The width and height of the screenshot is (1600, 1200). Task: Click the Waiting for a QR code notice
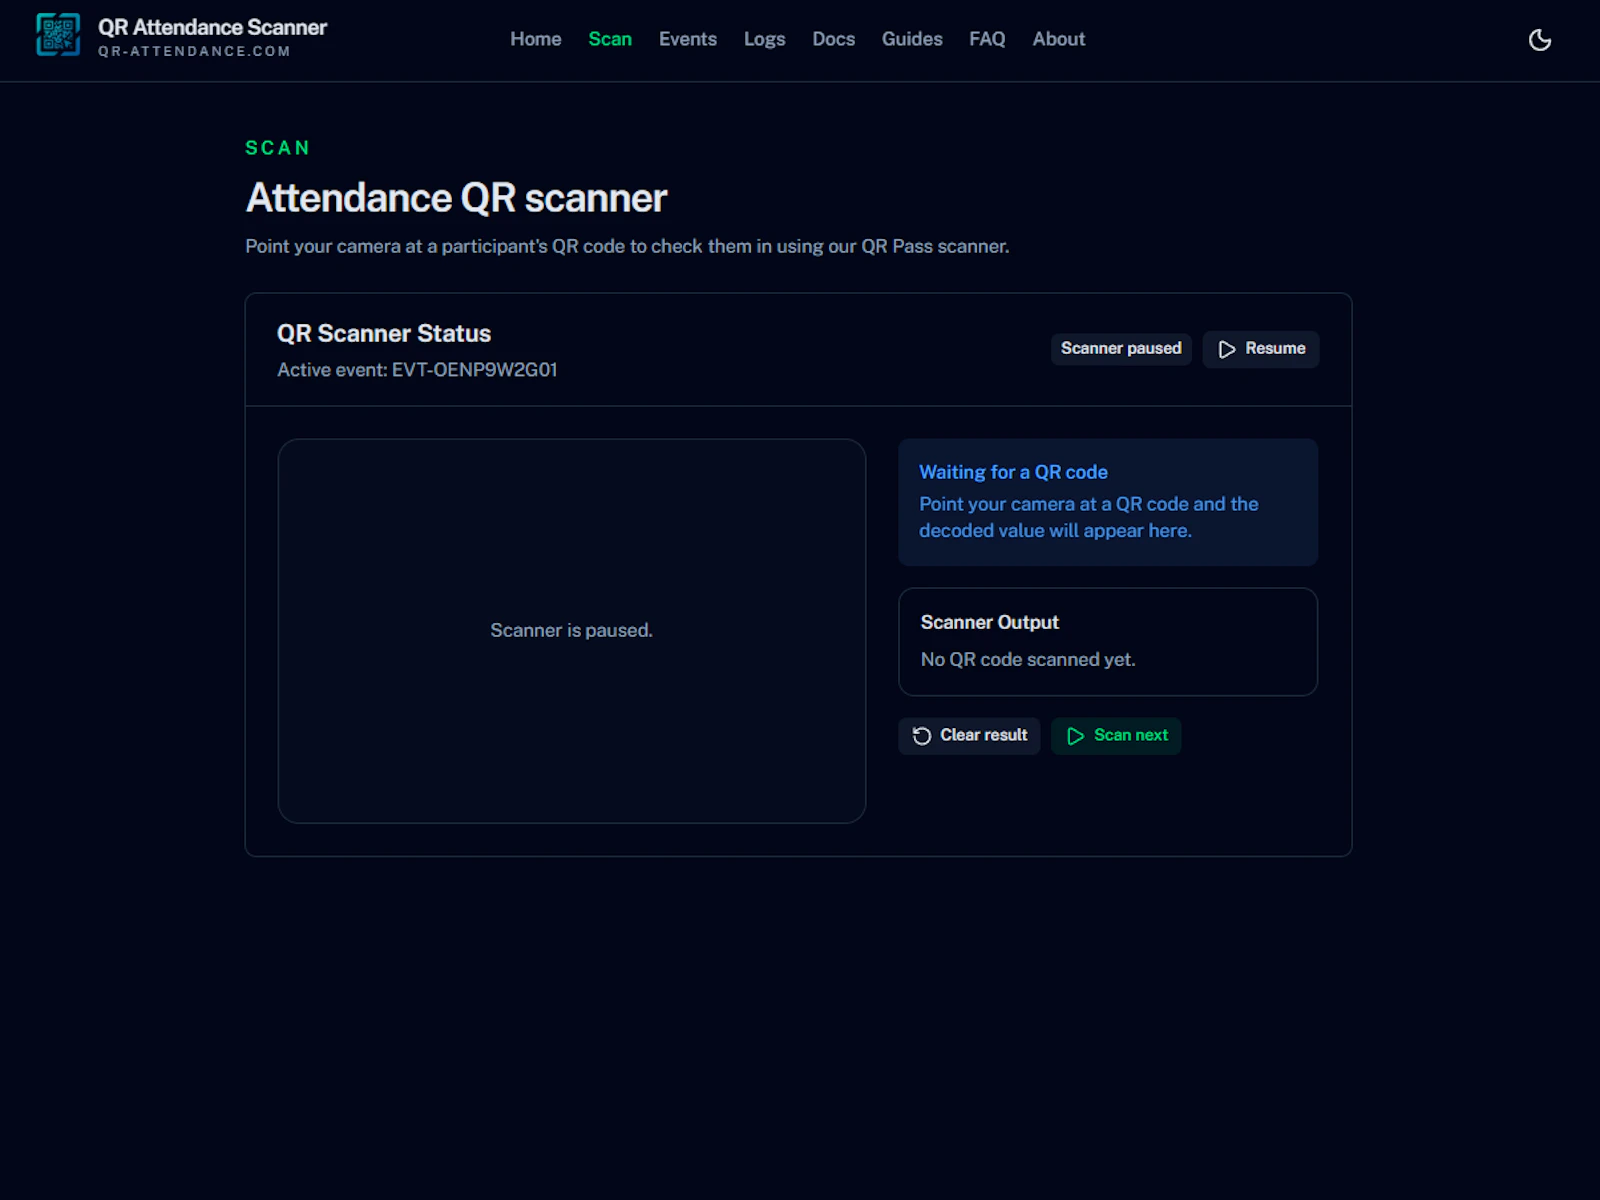pyautogui.click(x=1108, y=502)
